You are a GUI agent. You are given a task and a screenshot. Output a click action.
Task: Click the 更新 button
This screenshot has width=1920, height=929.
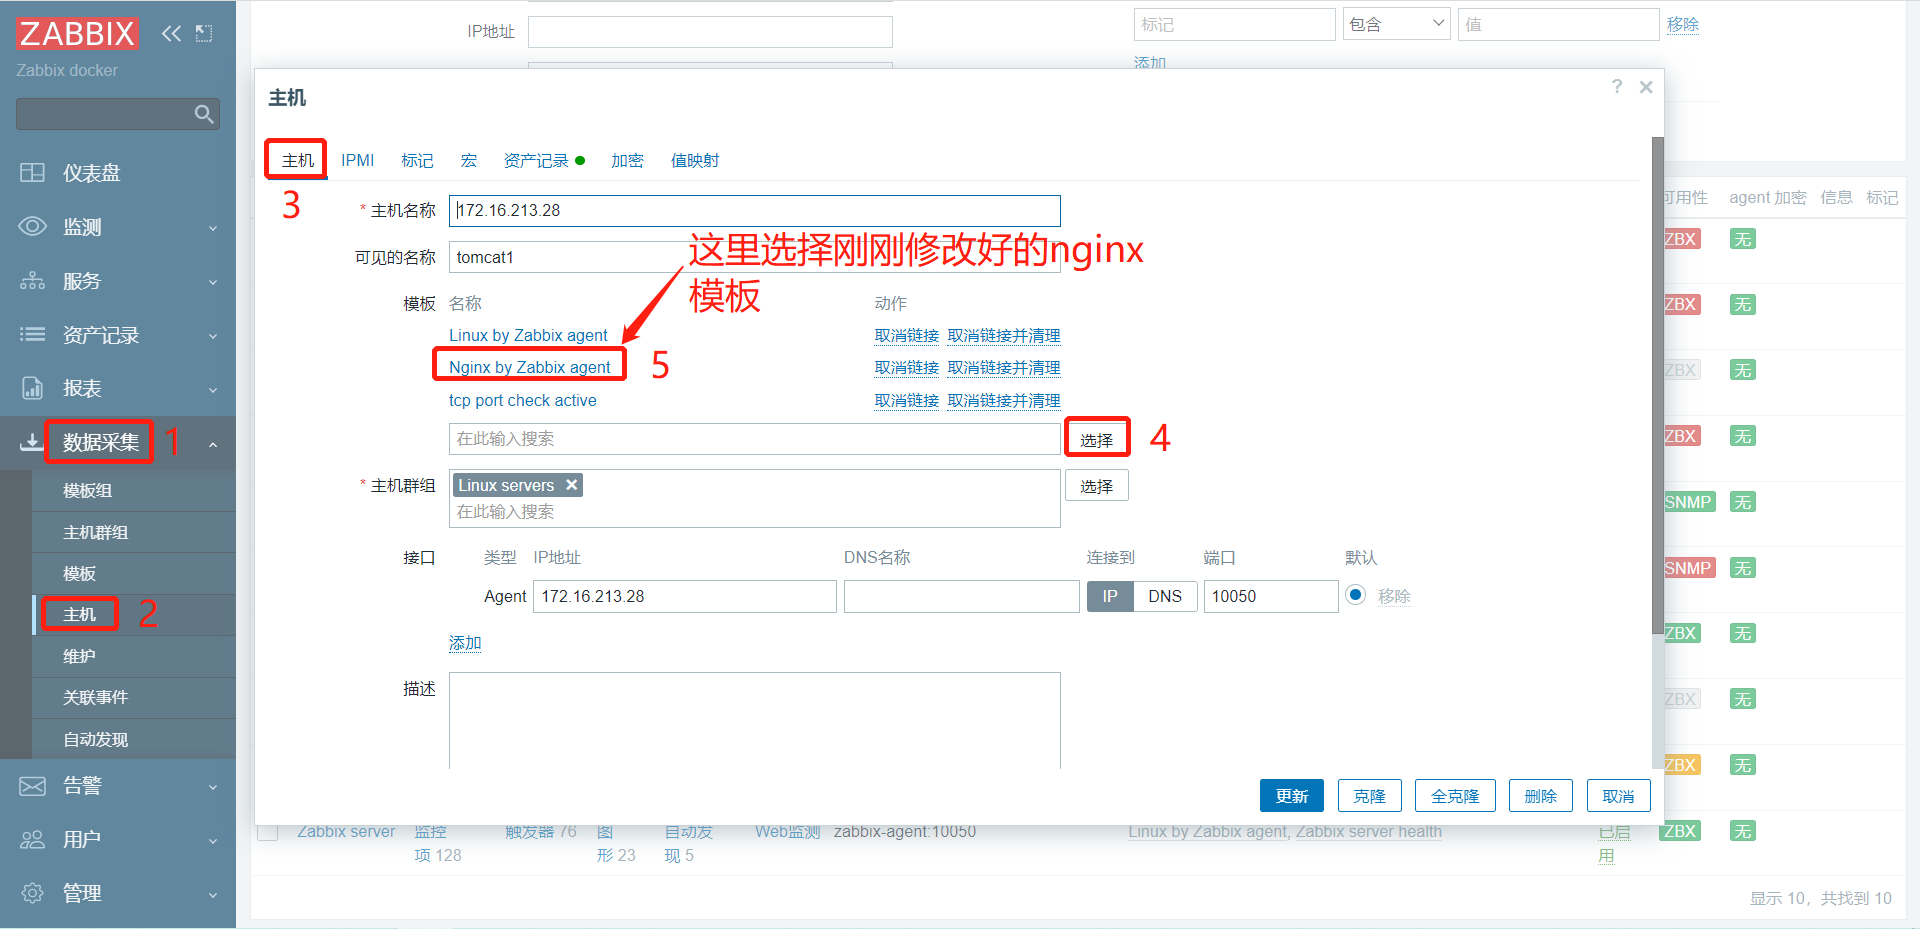click(1292, 796)
